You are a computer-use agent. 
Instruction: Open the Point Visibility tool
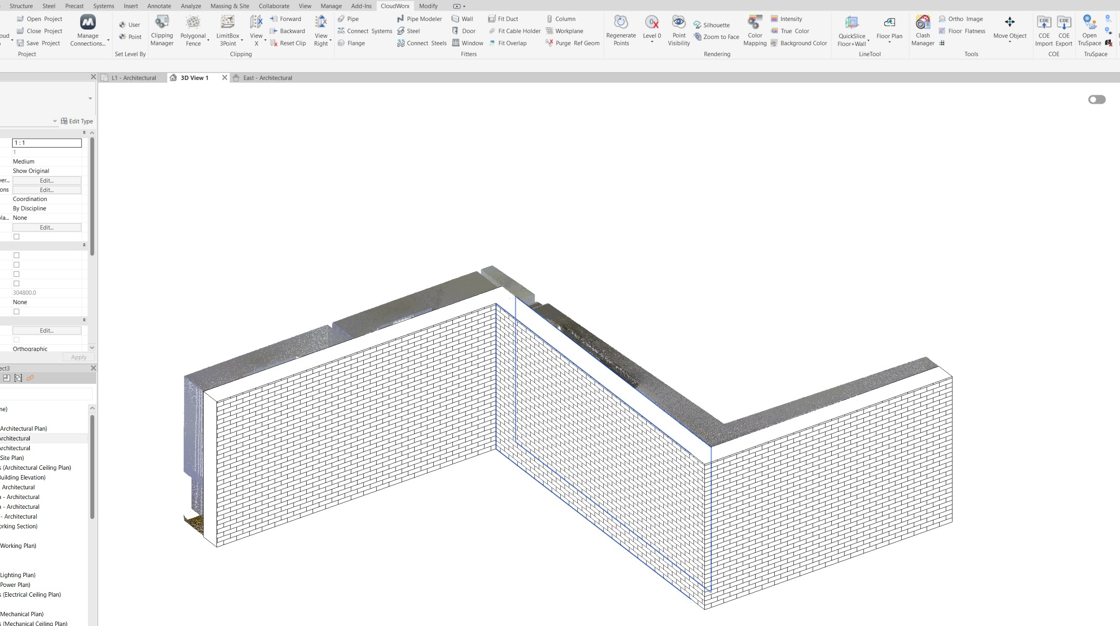click(x=678, y=31)
